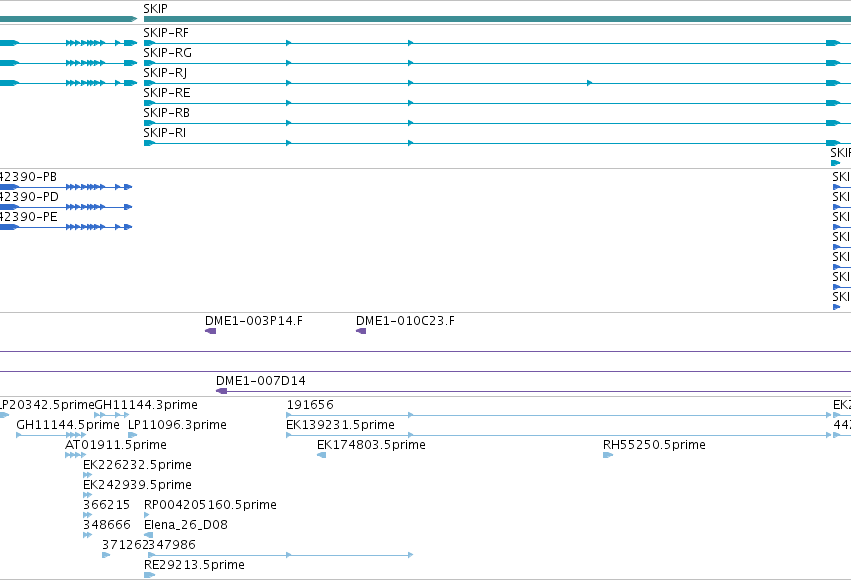Select the EK226232.5prime EST label

coord(137,465)
